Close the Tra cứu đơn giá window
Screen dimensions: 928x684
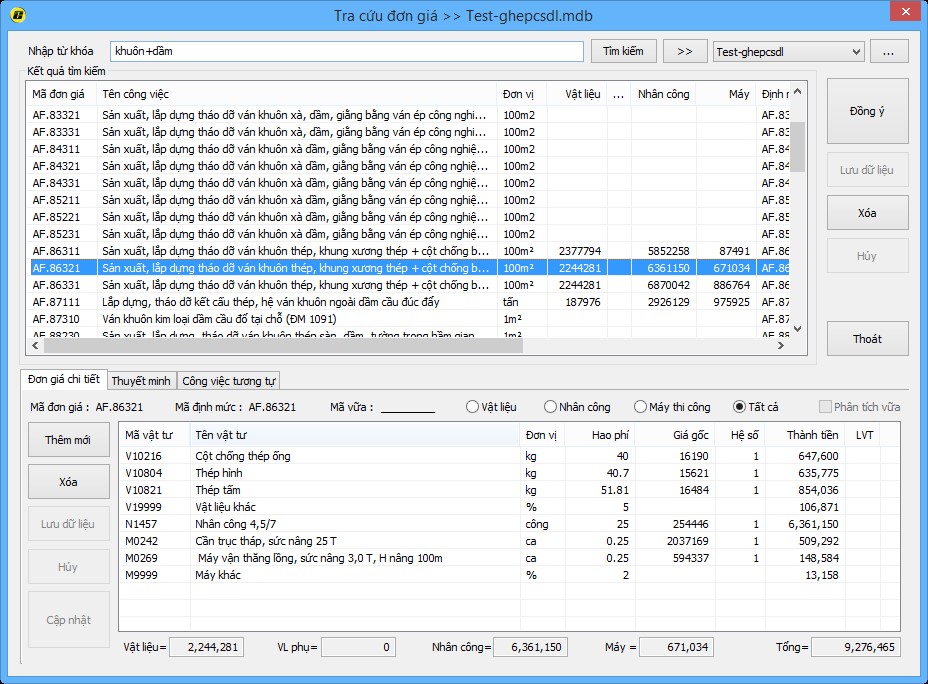click(903, 12)
